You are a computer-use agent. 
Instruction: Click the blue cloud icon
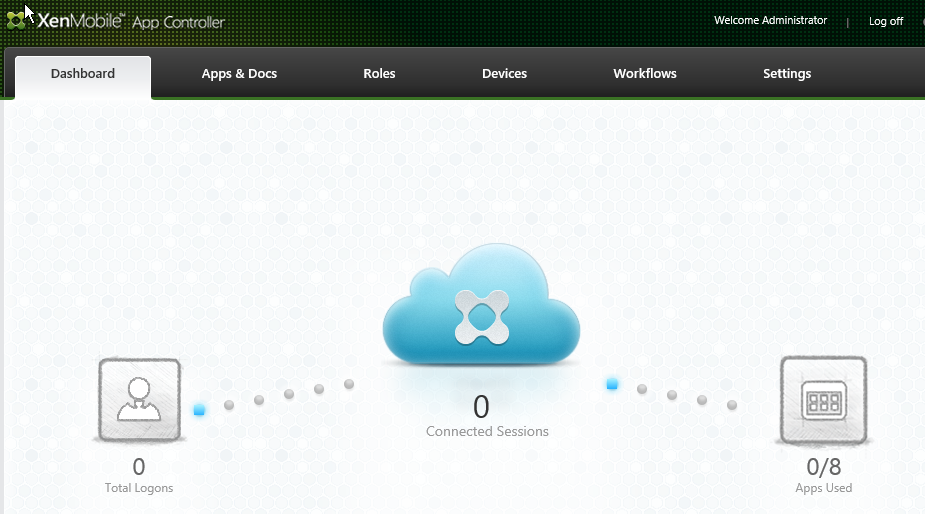click(481, 308)
